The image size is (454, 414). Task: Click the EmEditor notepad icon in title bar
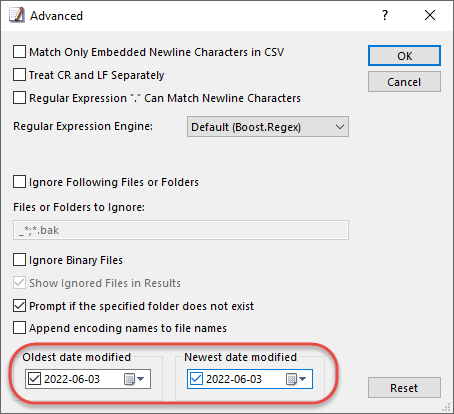click(17, 15)
